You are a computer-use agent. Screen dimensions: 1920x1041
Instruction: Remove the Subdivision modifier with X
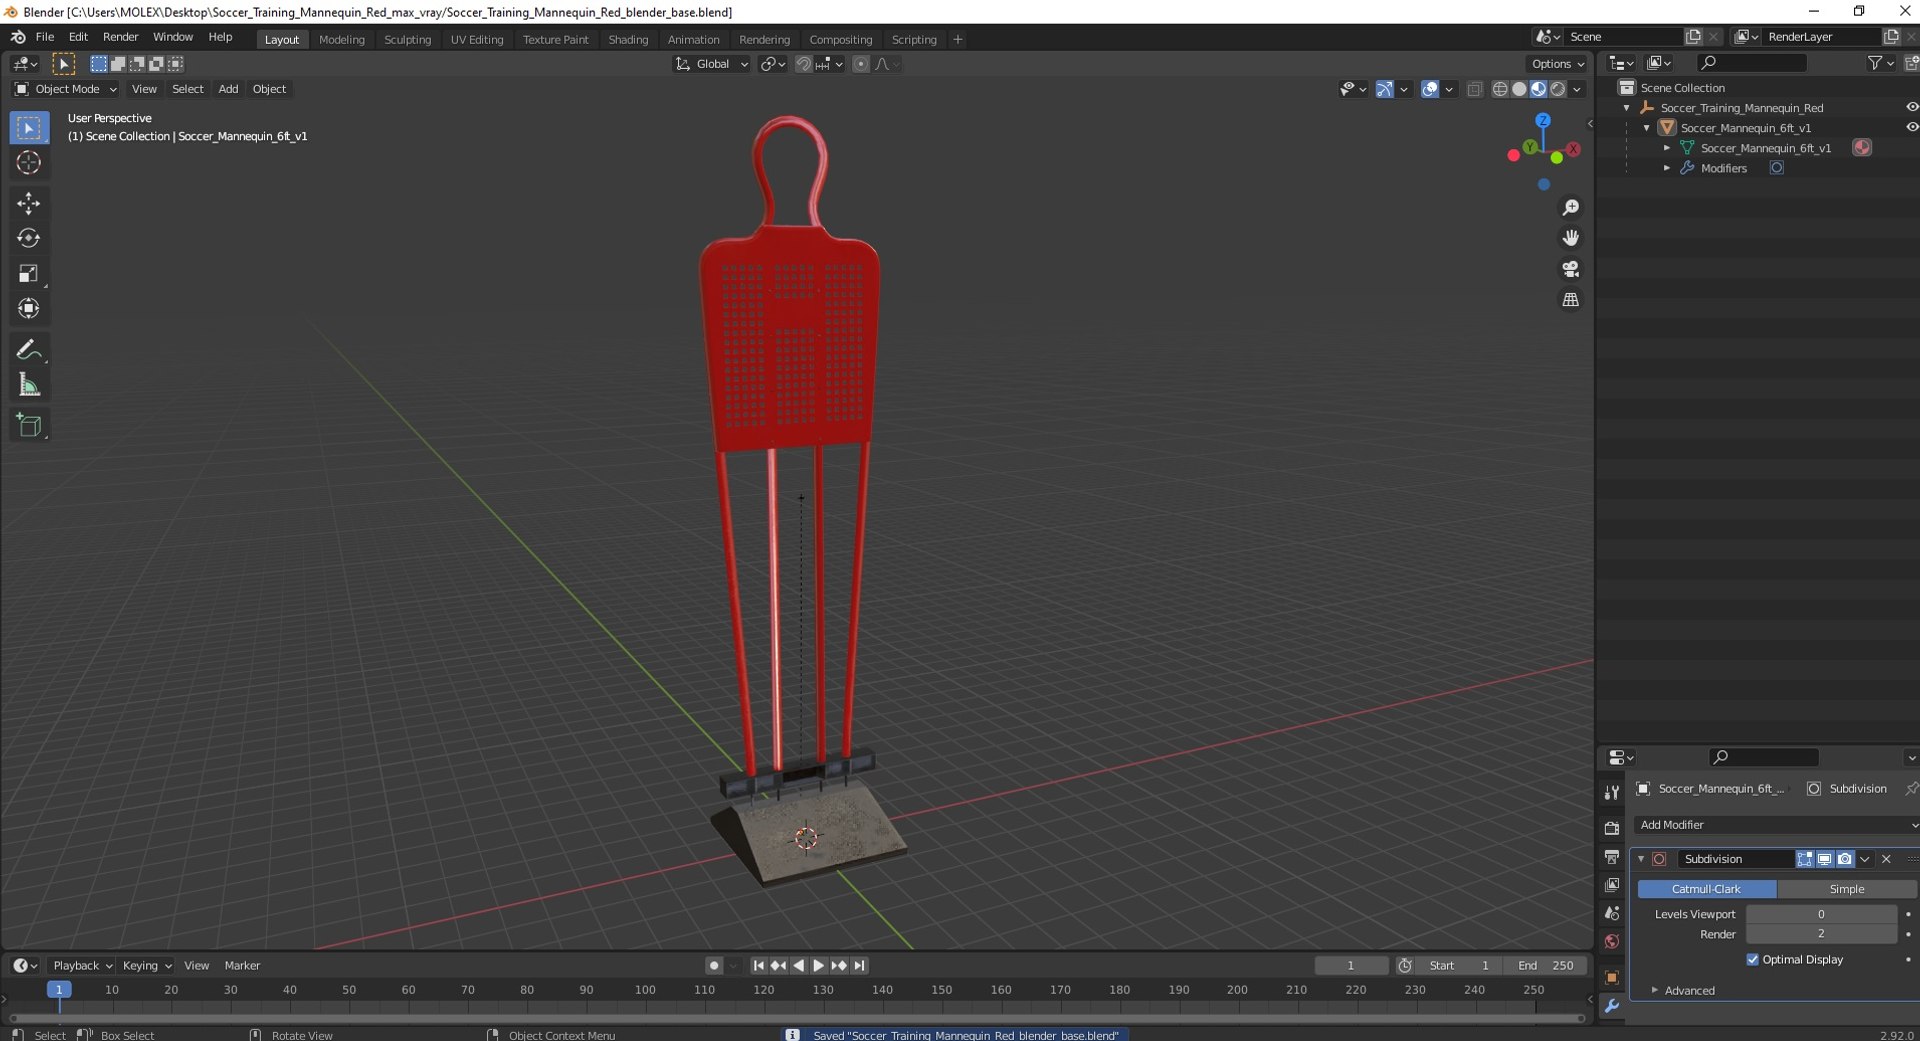1886,859
